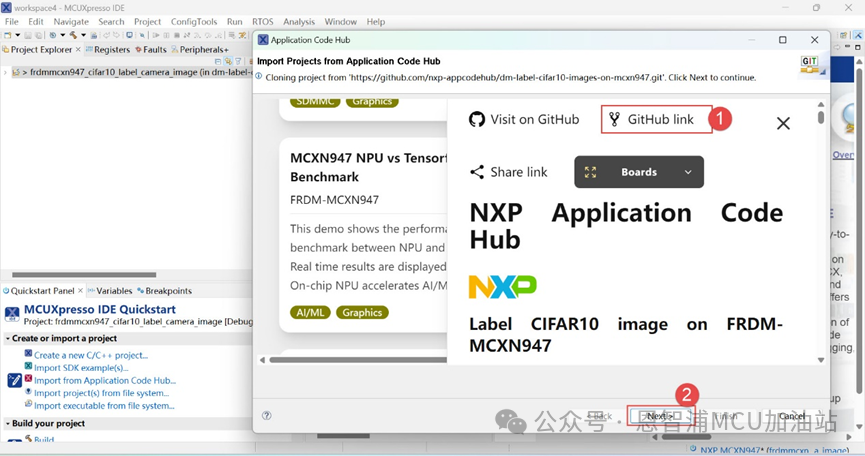865x456 pixels.
Task: Switch to the Breakpoints tab
Action: [164, 291]
